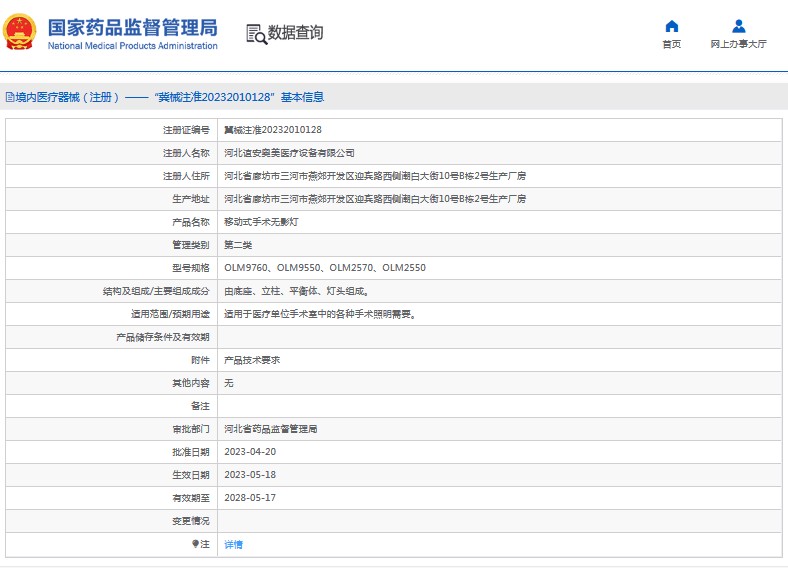This screenshot has width=788, height=568.
Task: Open the 详情 link in the bottom row
Action: 233,544
